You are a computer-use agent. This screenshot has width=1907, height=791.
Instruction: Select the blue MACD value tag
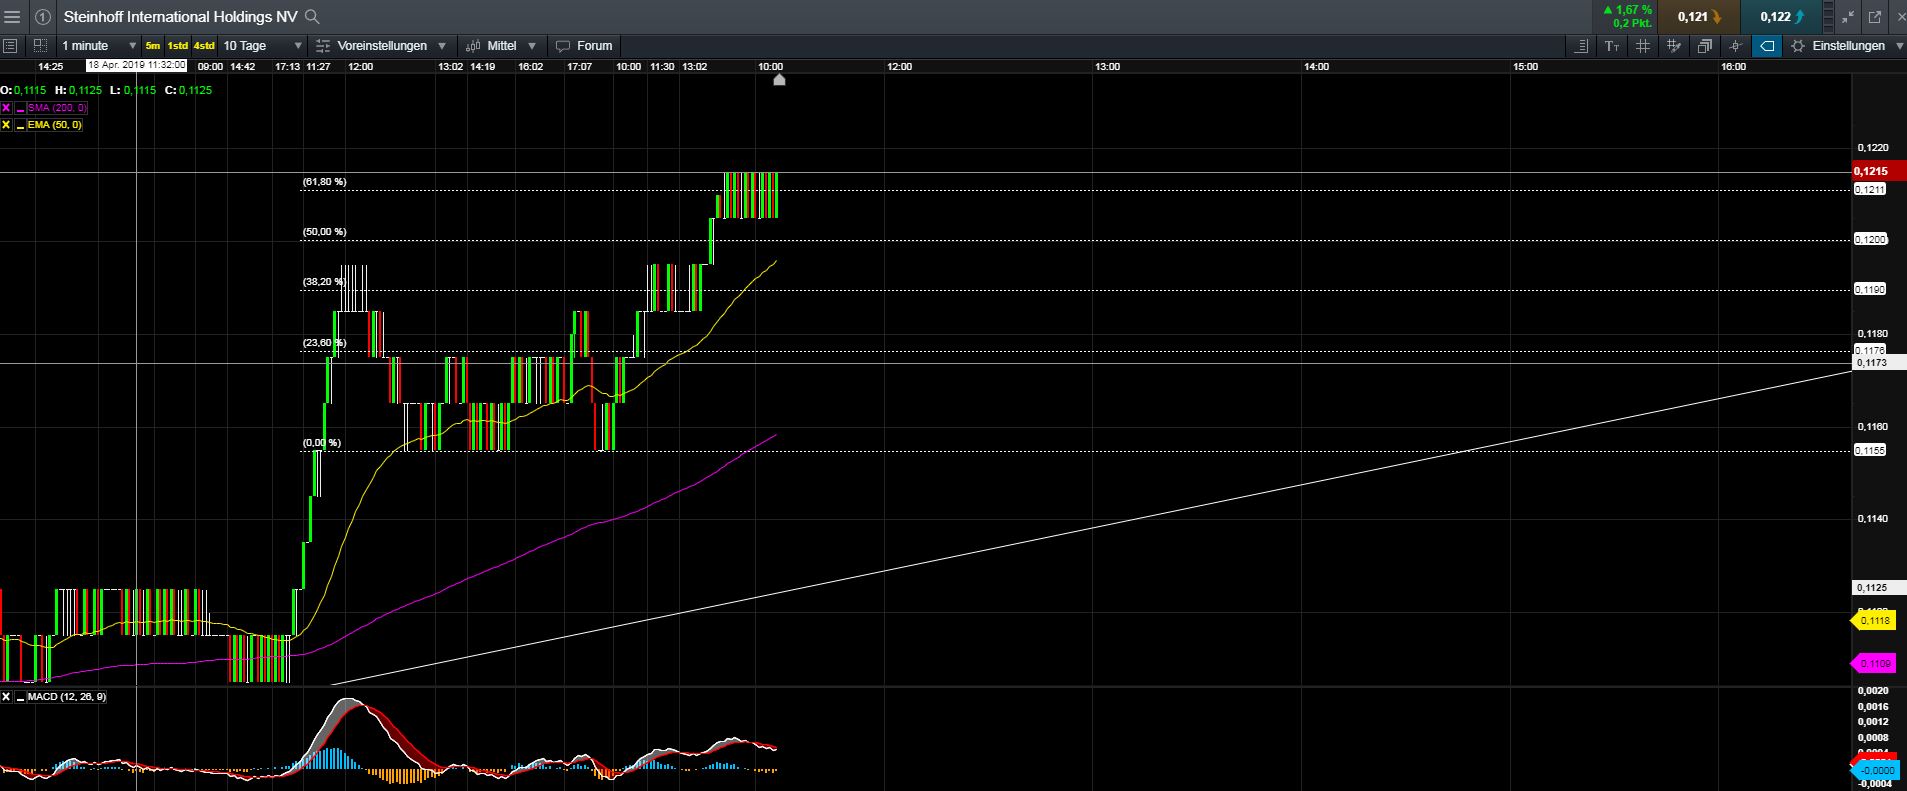[x=1873, y=770]
